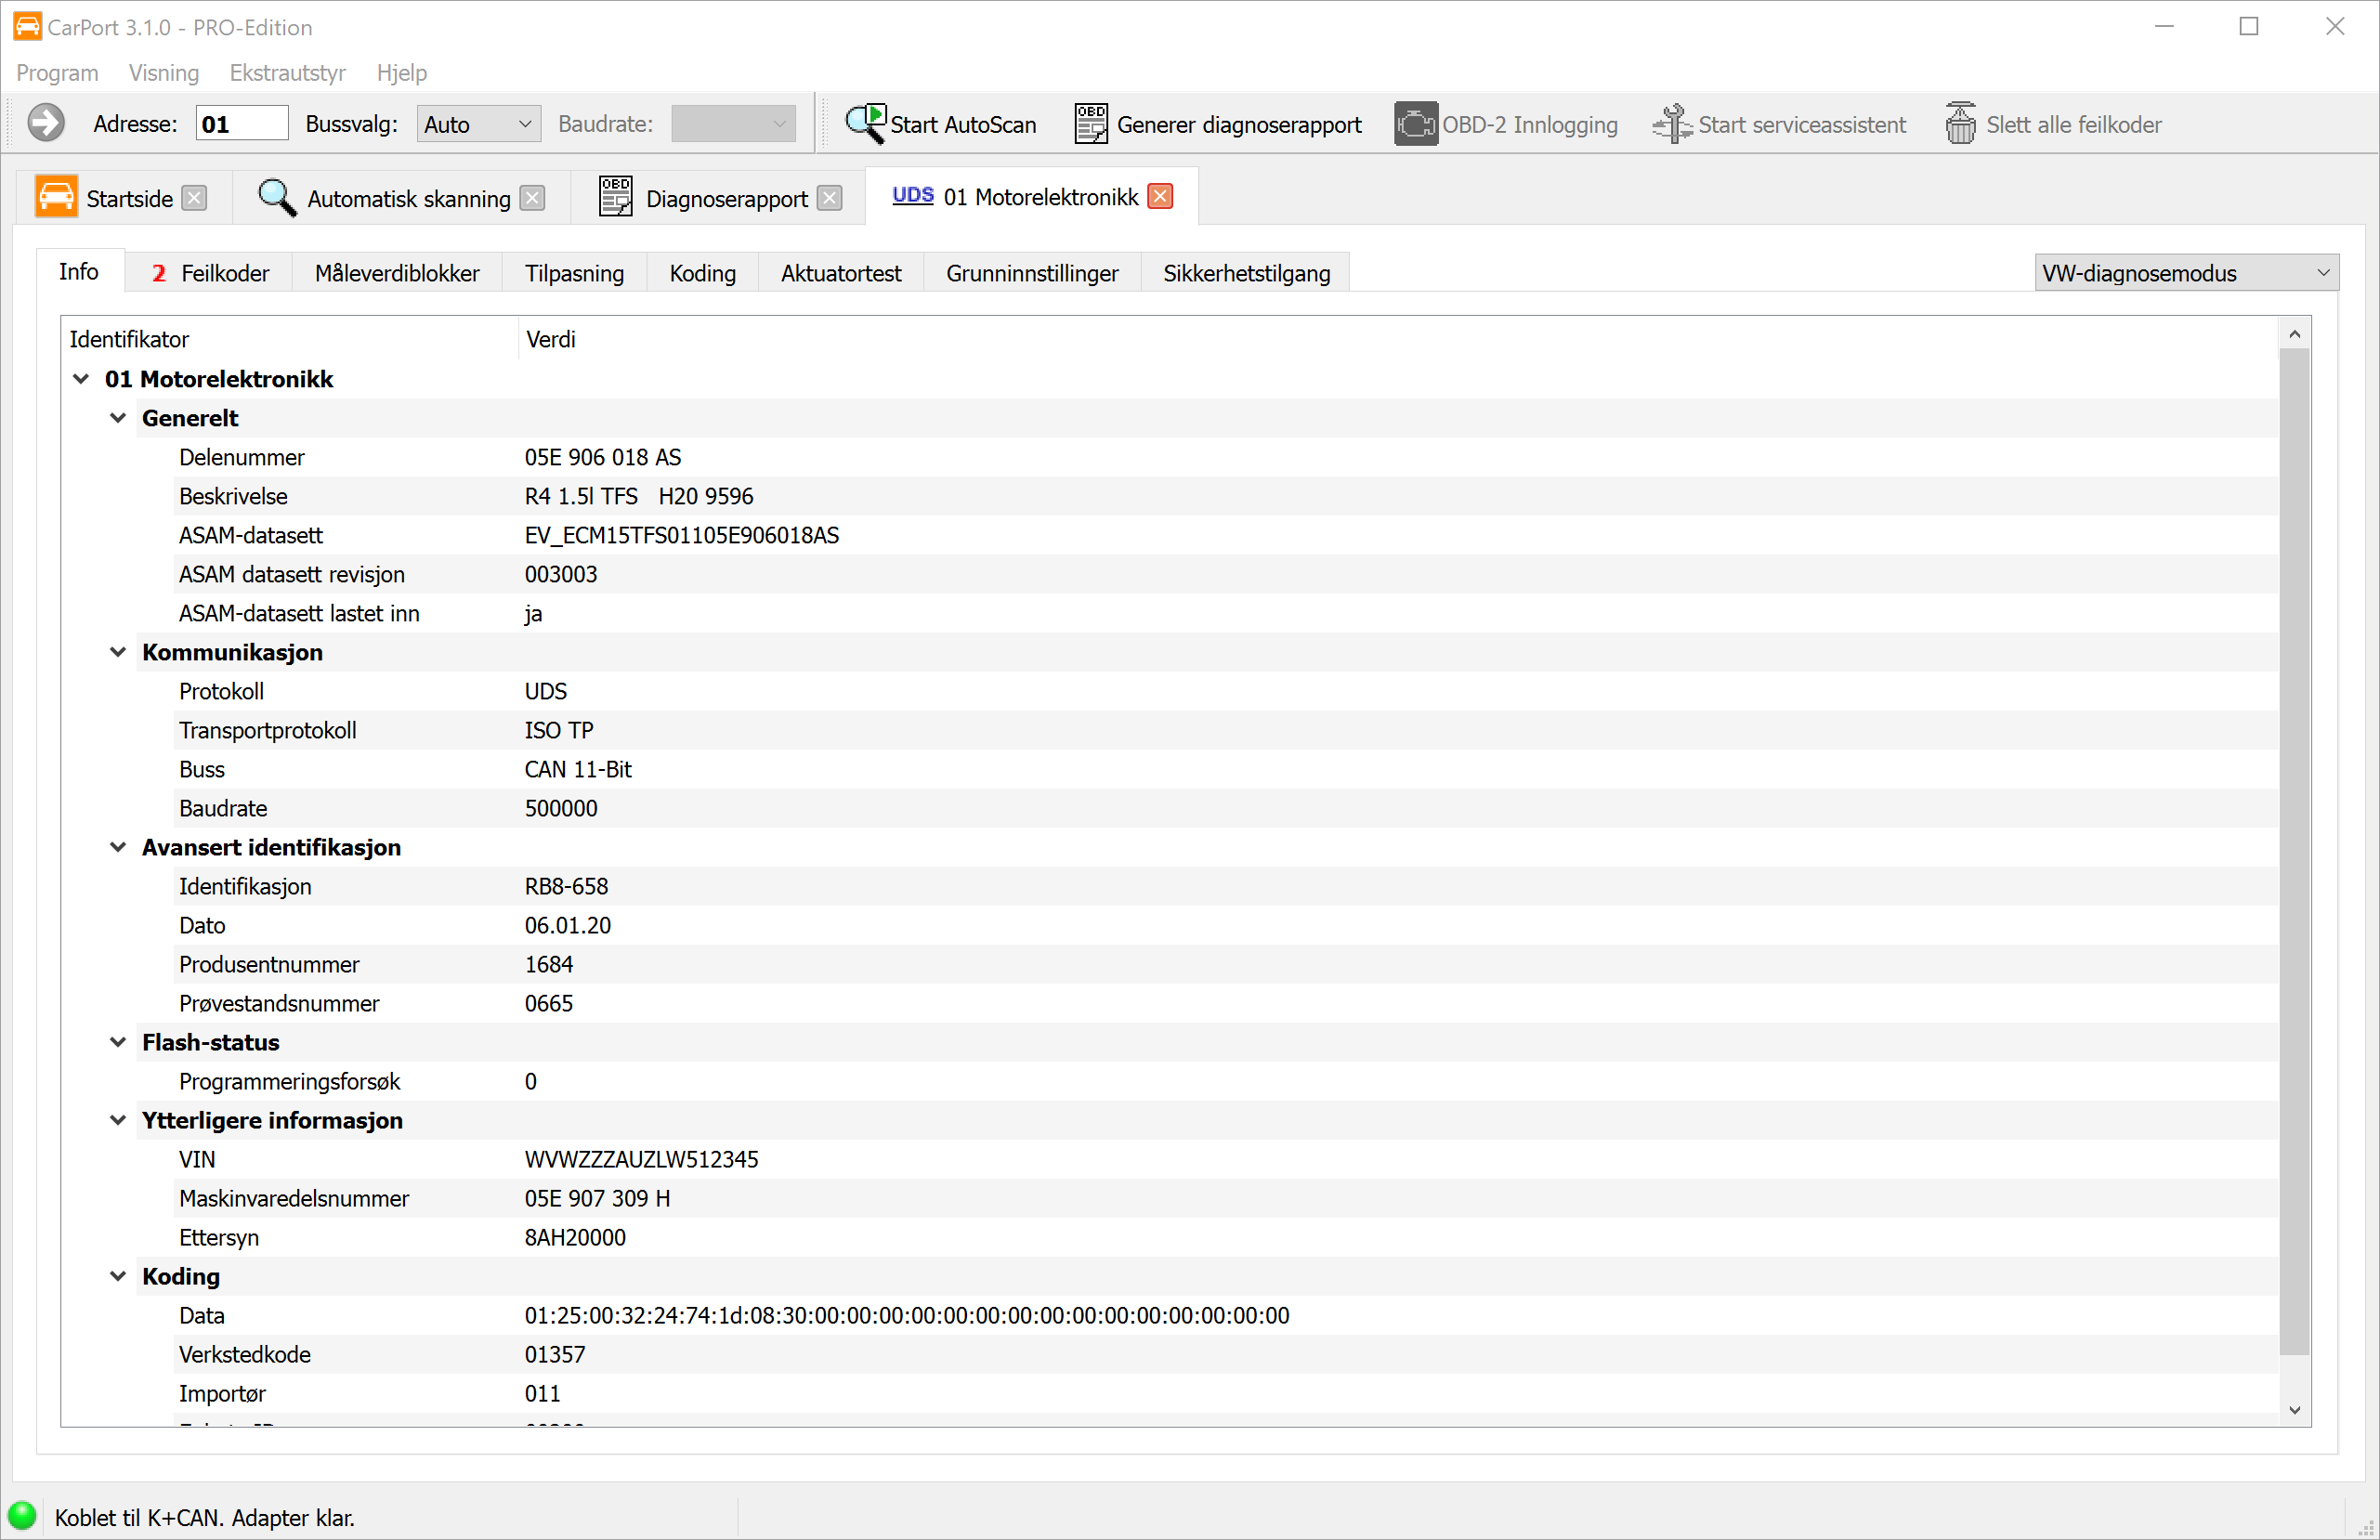The image size is (2380, 1540).
Task: Collapse the Kommunikasjon tree section
Action: [x=118, y=652]
